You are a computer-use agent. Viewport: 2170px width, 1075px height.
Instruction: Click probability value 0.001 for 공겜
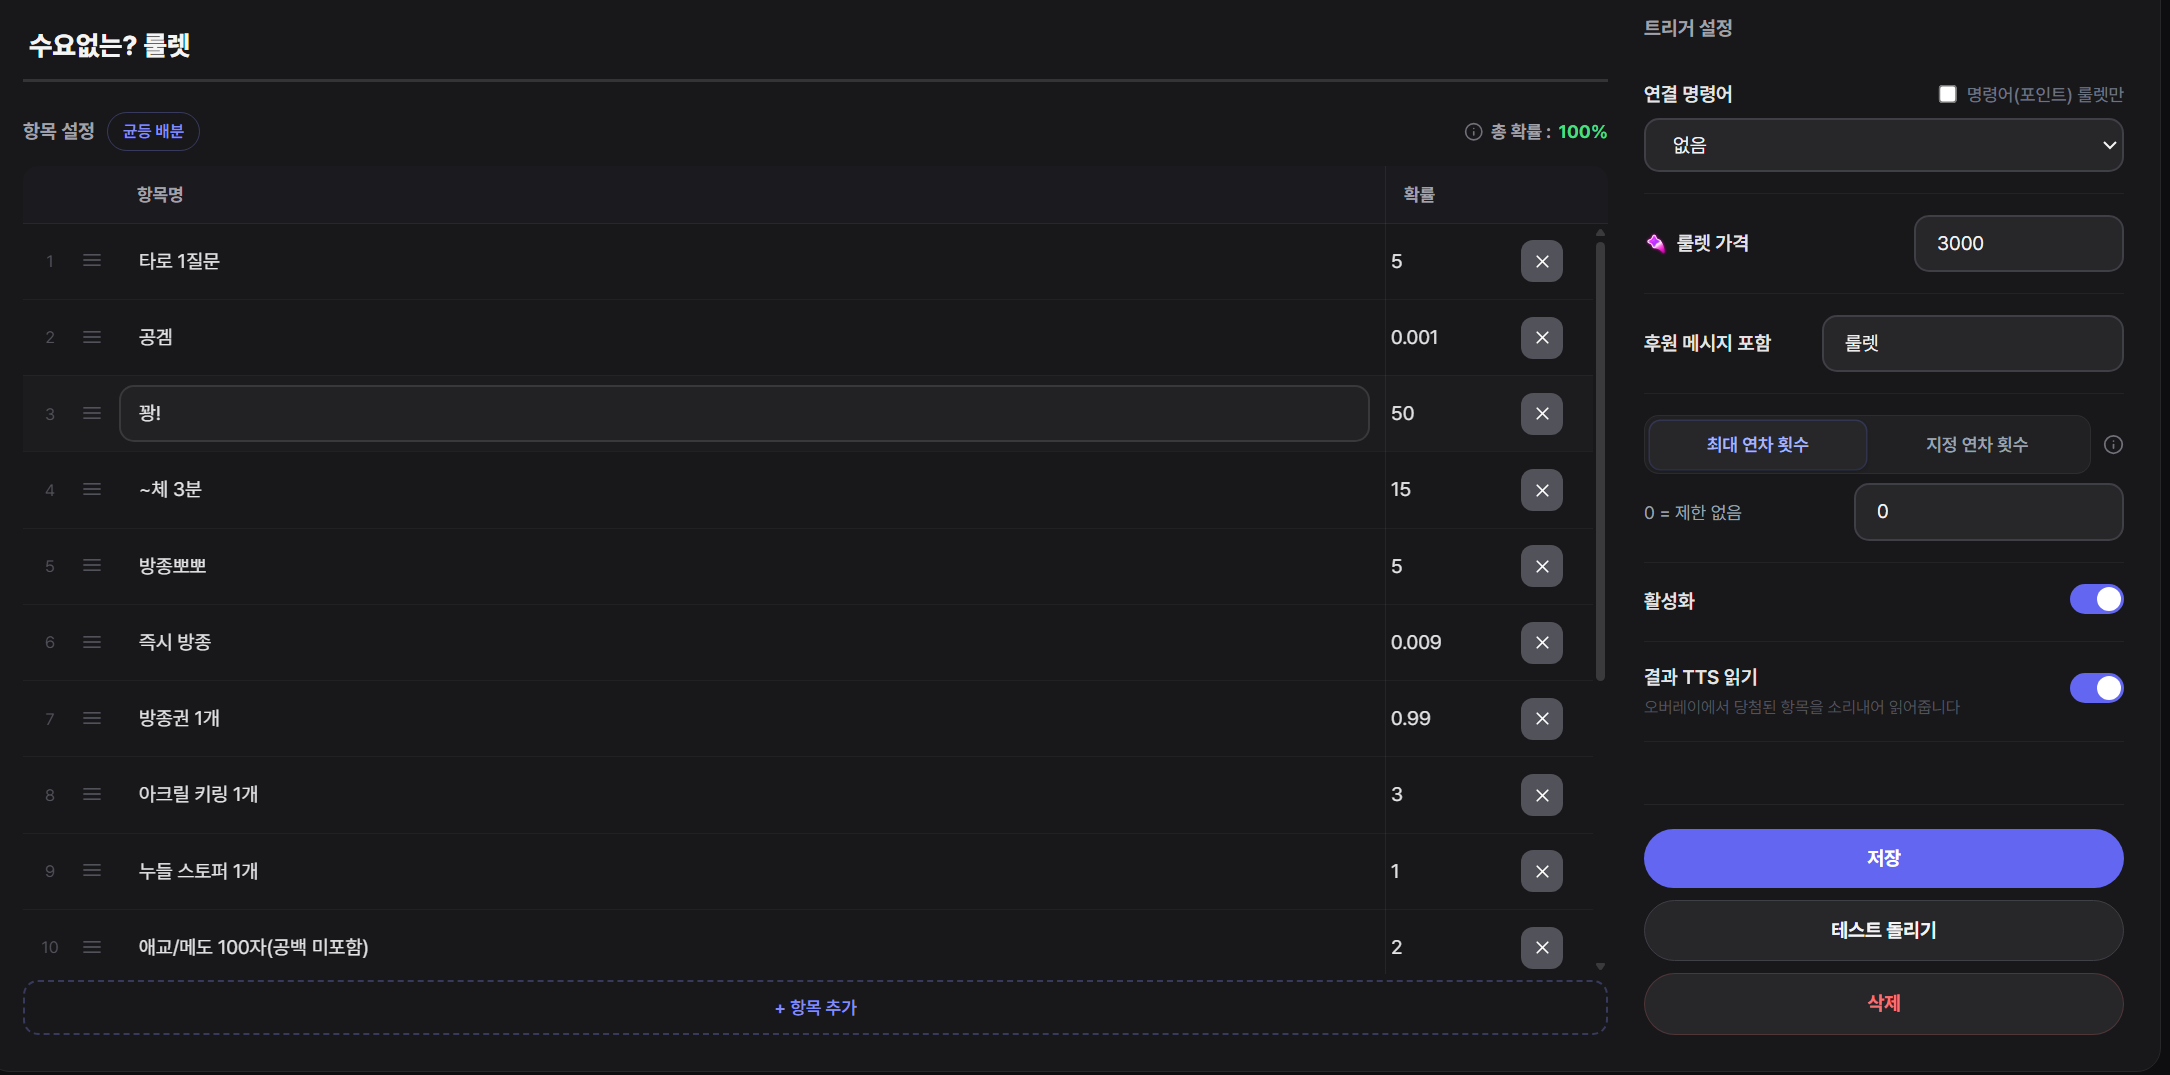(1414, 337)
